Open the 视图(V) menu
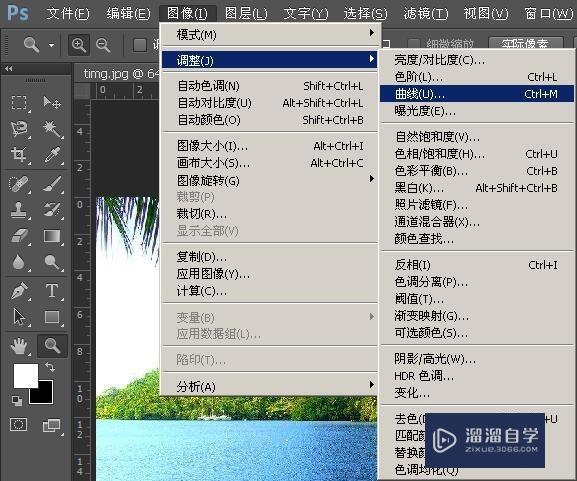 (486, 14)
